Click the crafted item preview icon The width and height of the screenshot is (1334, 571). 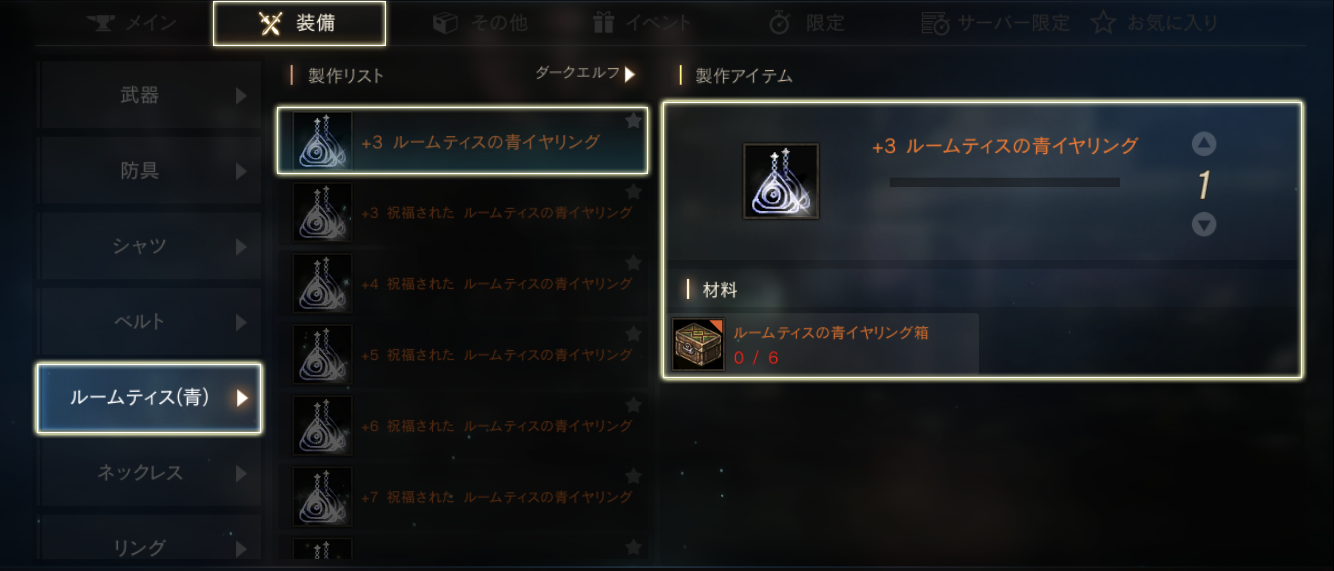point(781,181)
